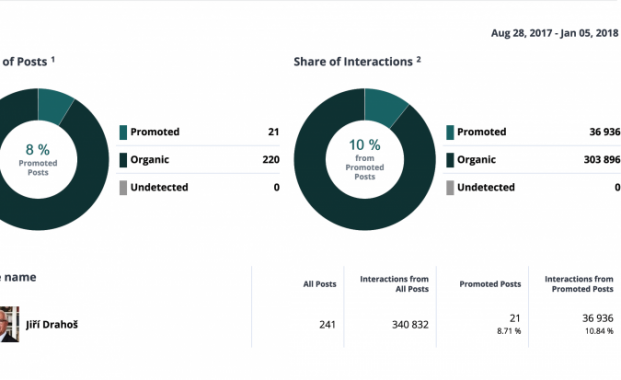The image size is (621, 380).
Task: Click the 340 832 interactions value cell
Action: (x=410, y=325)
